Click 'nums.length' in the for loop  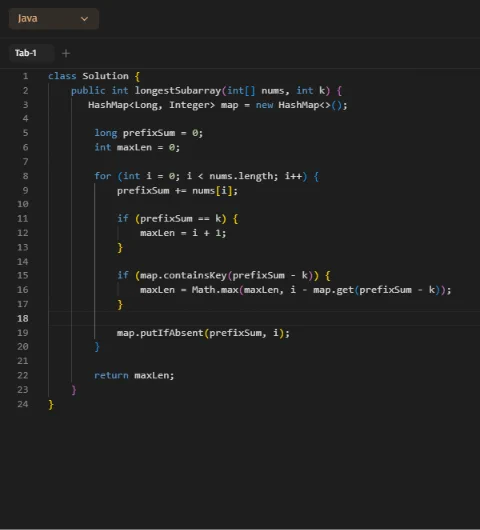[x=241, y=176]
